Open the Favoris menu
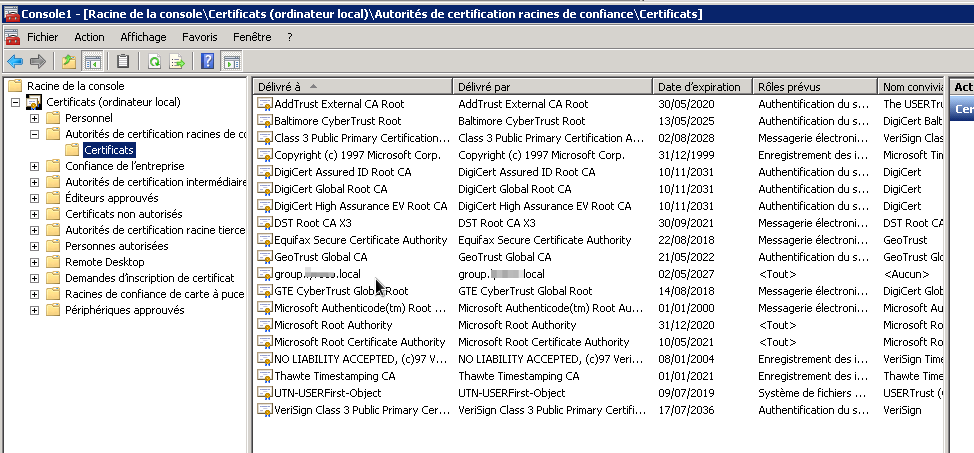974x453 pixels. pos(199,37)
